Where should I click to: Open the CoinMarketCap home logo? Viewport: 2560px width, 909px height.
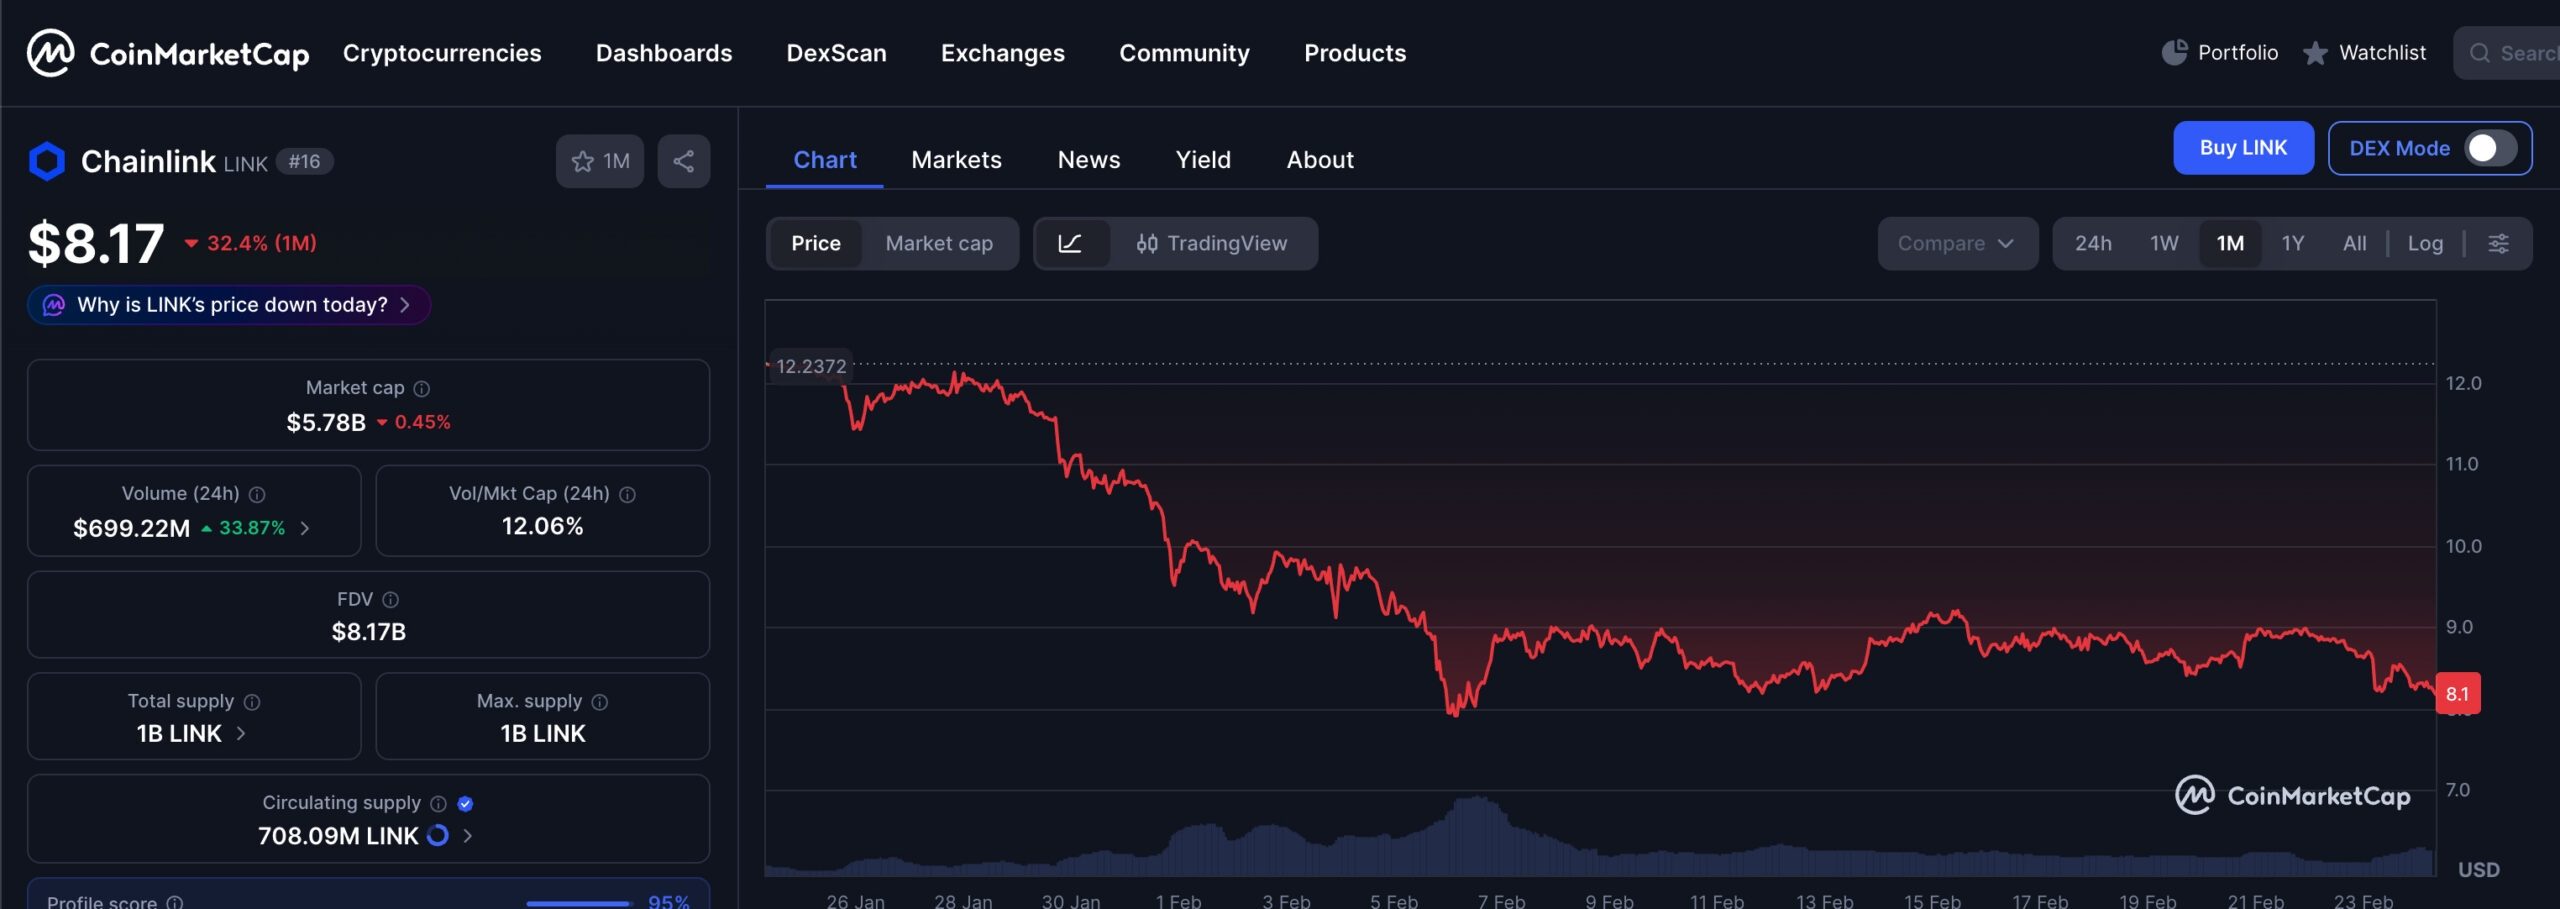tap(167, 53)
